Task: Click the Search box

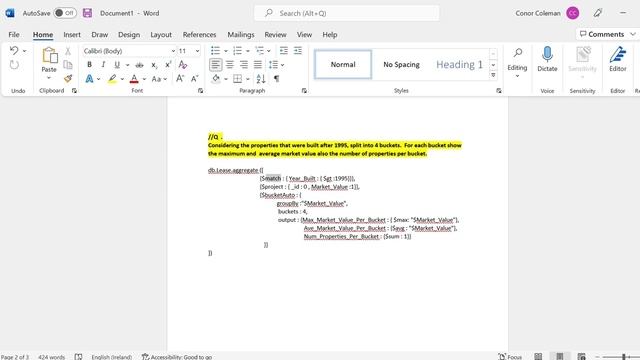Action: tap(347, 13)
